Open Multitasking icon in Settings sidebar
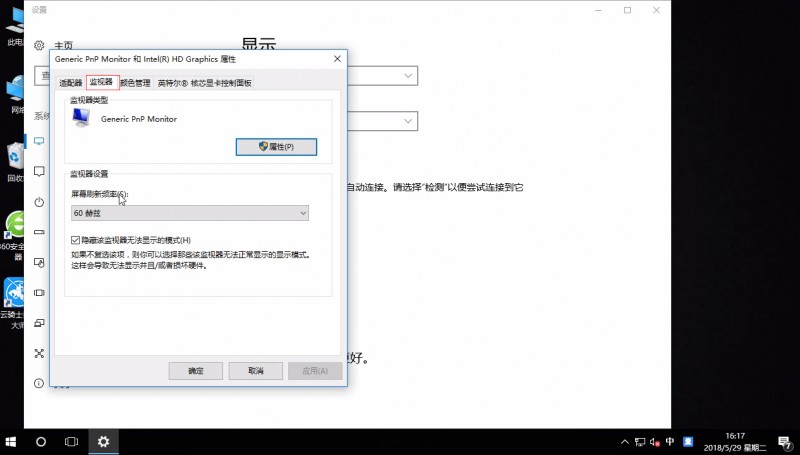The image size is (800, 455). [39, 293]
